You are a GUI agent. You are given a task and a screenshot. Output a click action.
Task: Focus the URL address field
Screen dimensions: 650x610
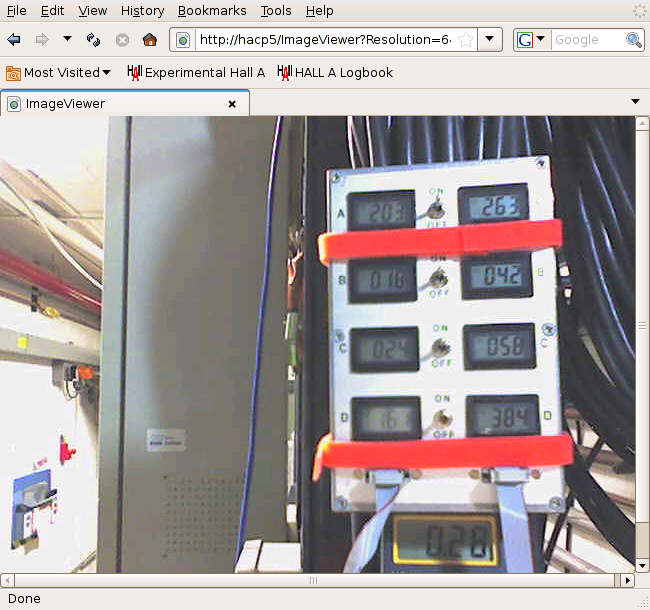pyautogui.click(x=325, y=40)
